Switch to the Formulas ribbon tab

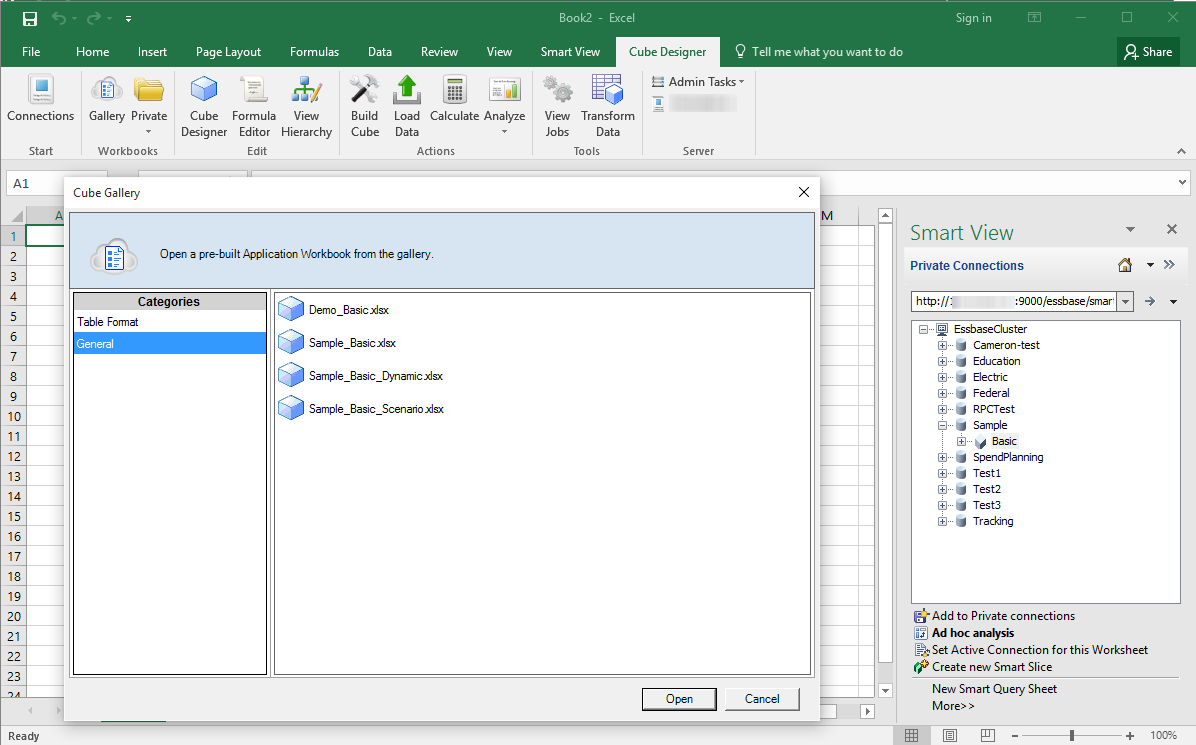pyautogui.click(x=314, y=52)
